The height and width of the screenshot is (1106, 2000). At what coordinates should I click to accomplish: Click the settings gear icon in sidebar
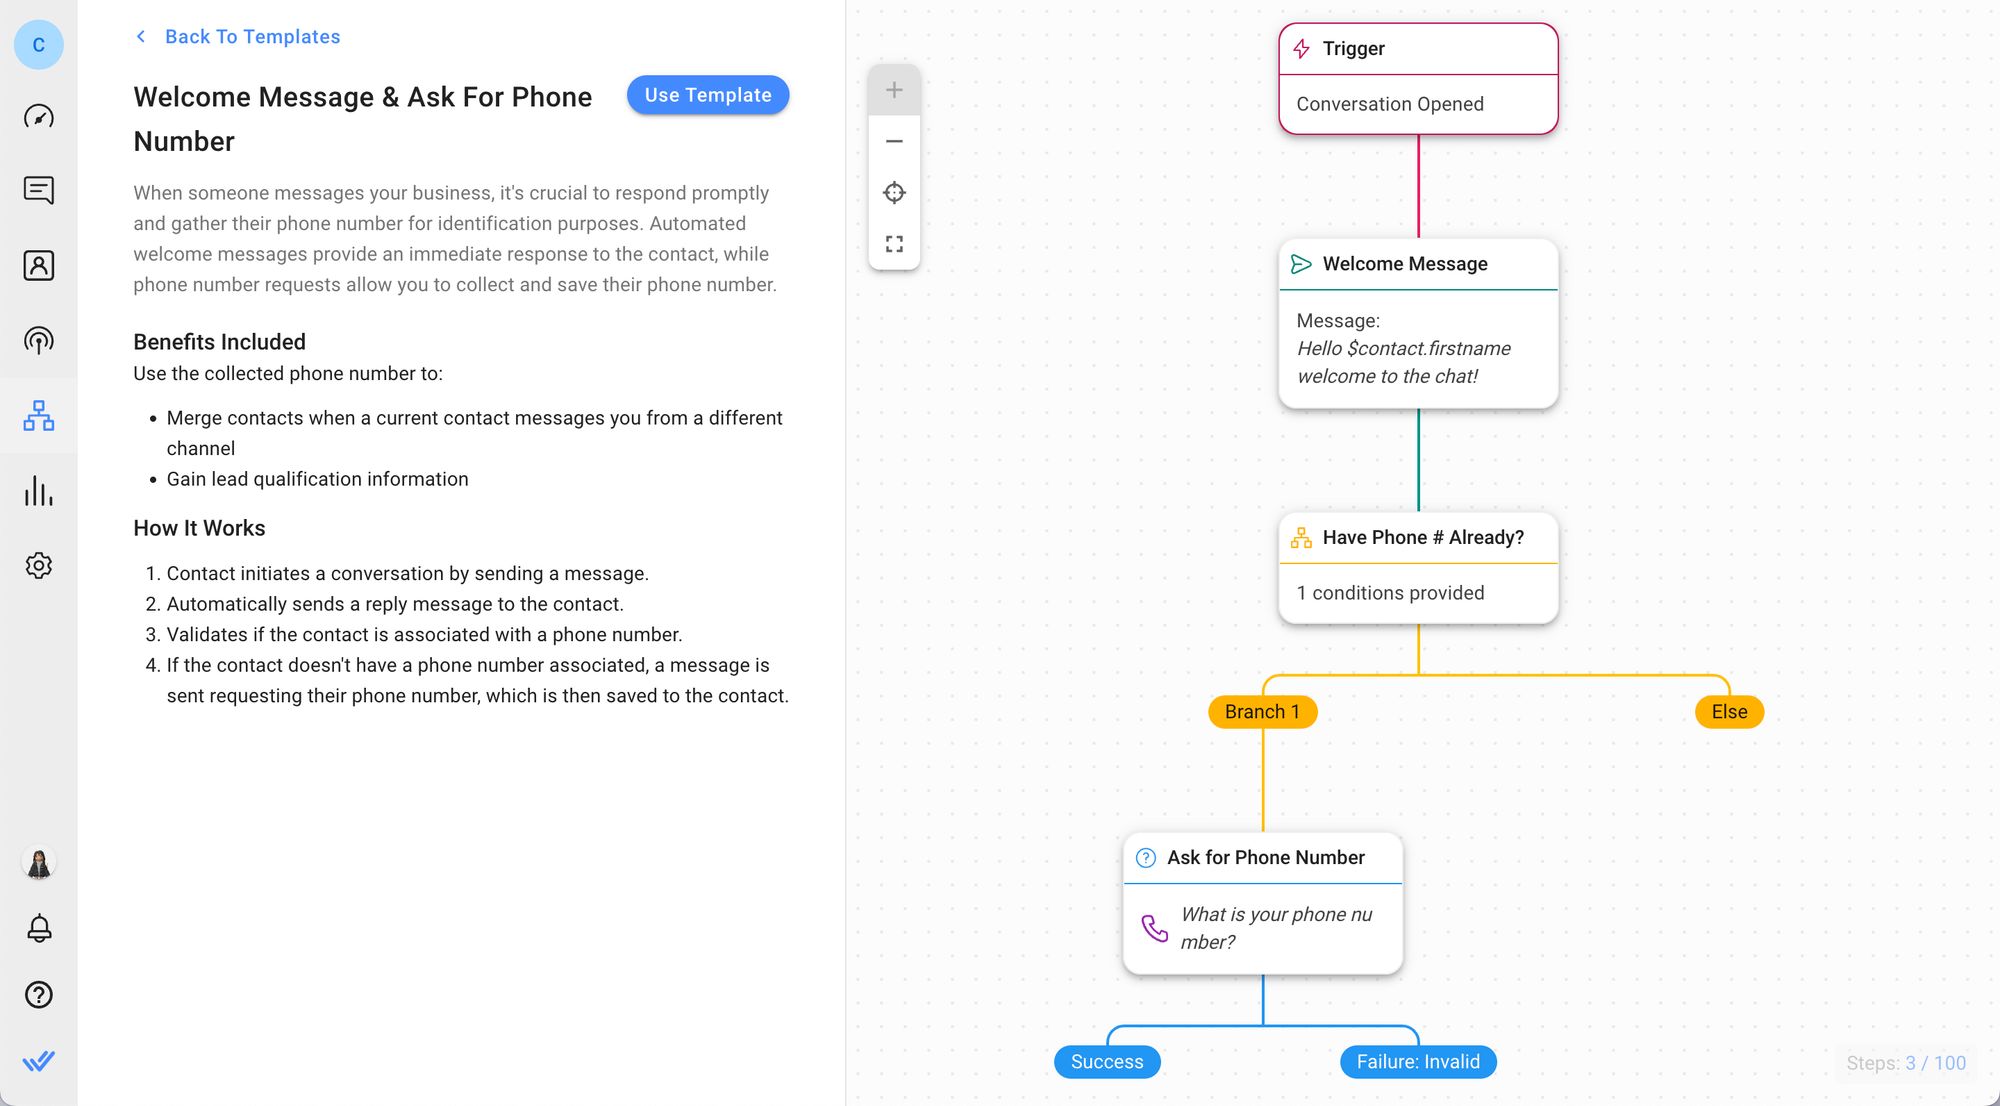pos(38,565)
